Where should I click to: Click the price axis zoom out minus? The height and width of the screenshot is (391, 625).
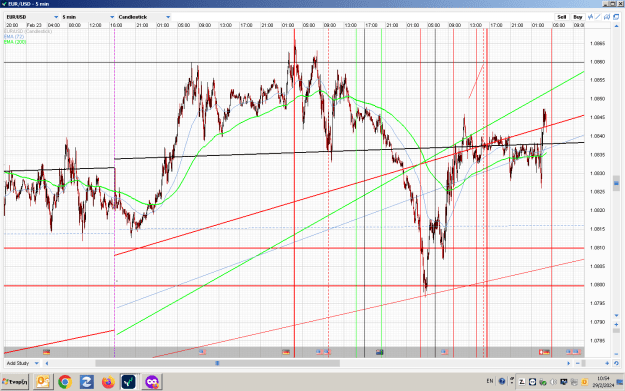pyautogui.click(x=616, y=354)
